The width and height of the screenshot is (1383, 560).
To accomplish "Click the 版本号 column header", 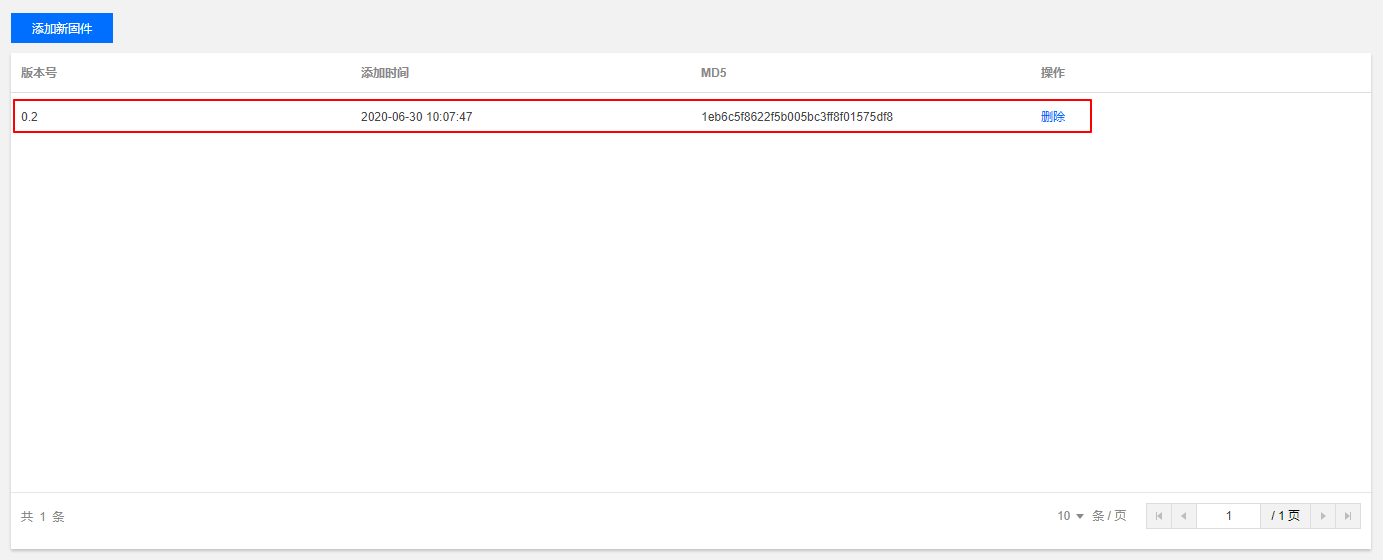I will (x=39, y=73).
